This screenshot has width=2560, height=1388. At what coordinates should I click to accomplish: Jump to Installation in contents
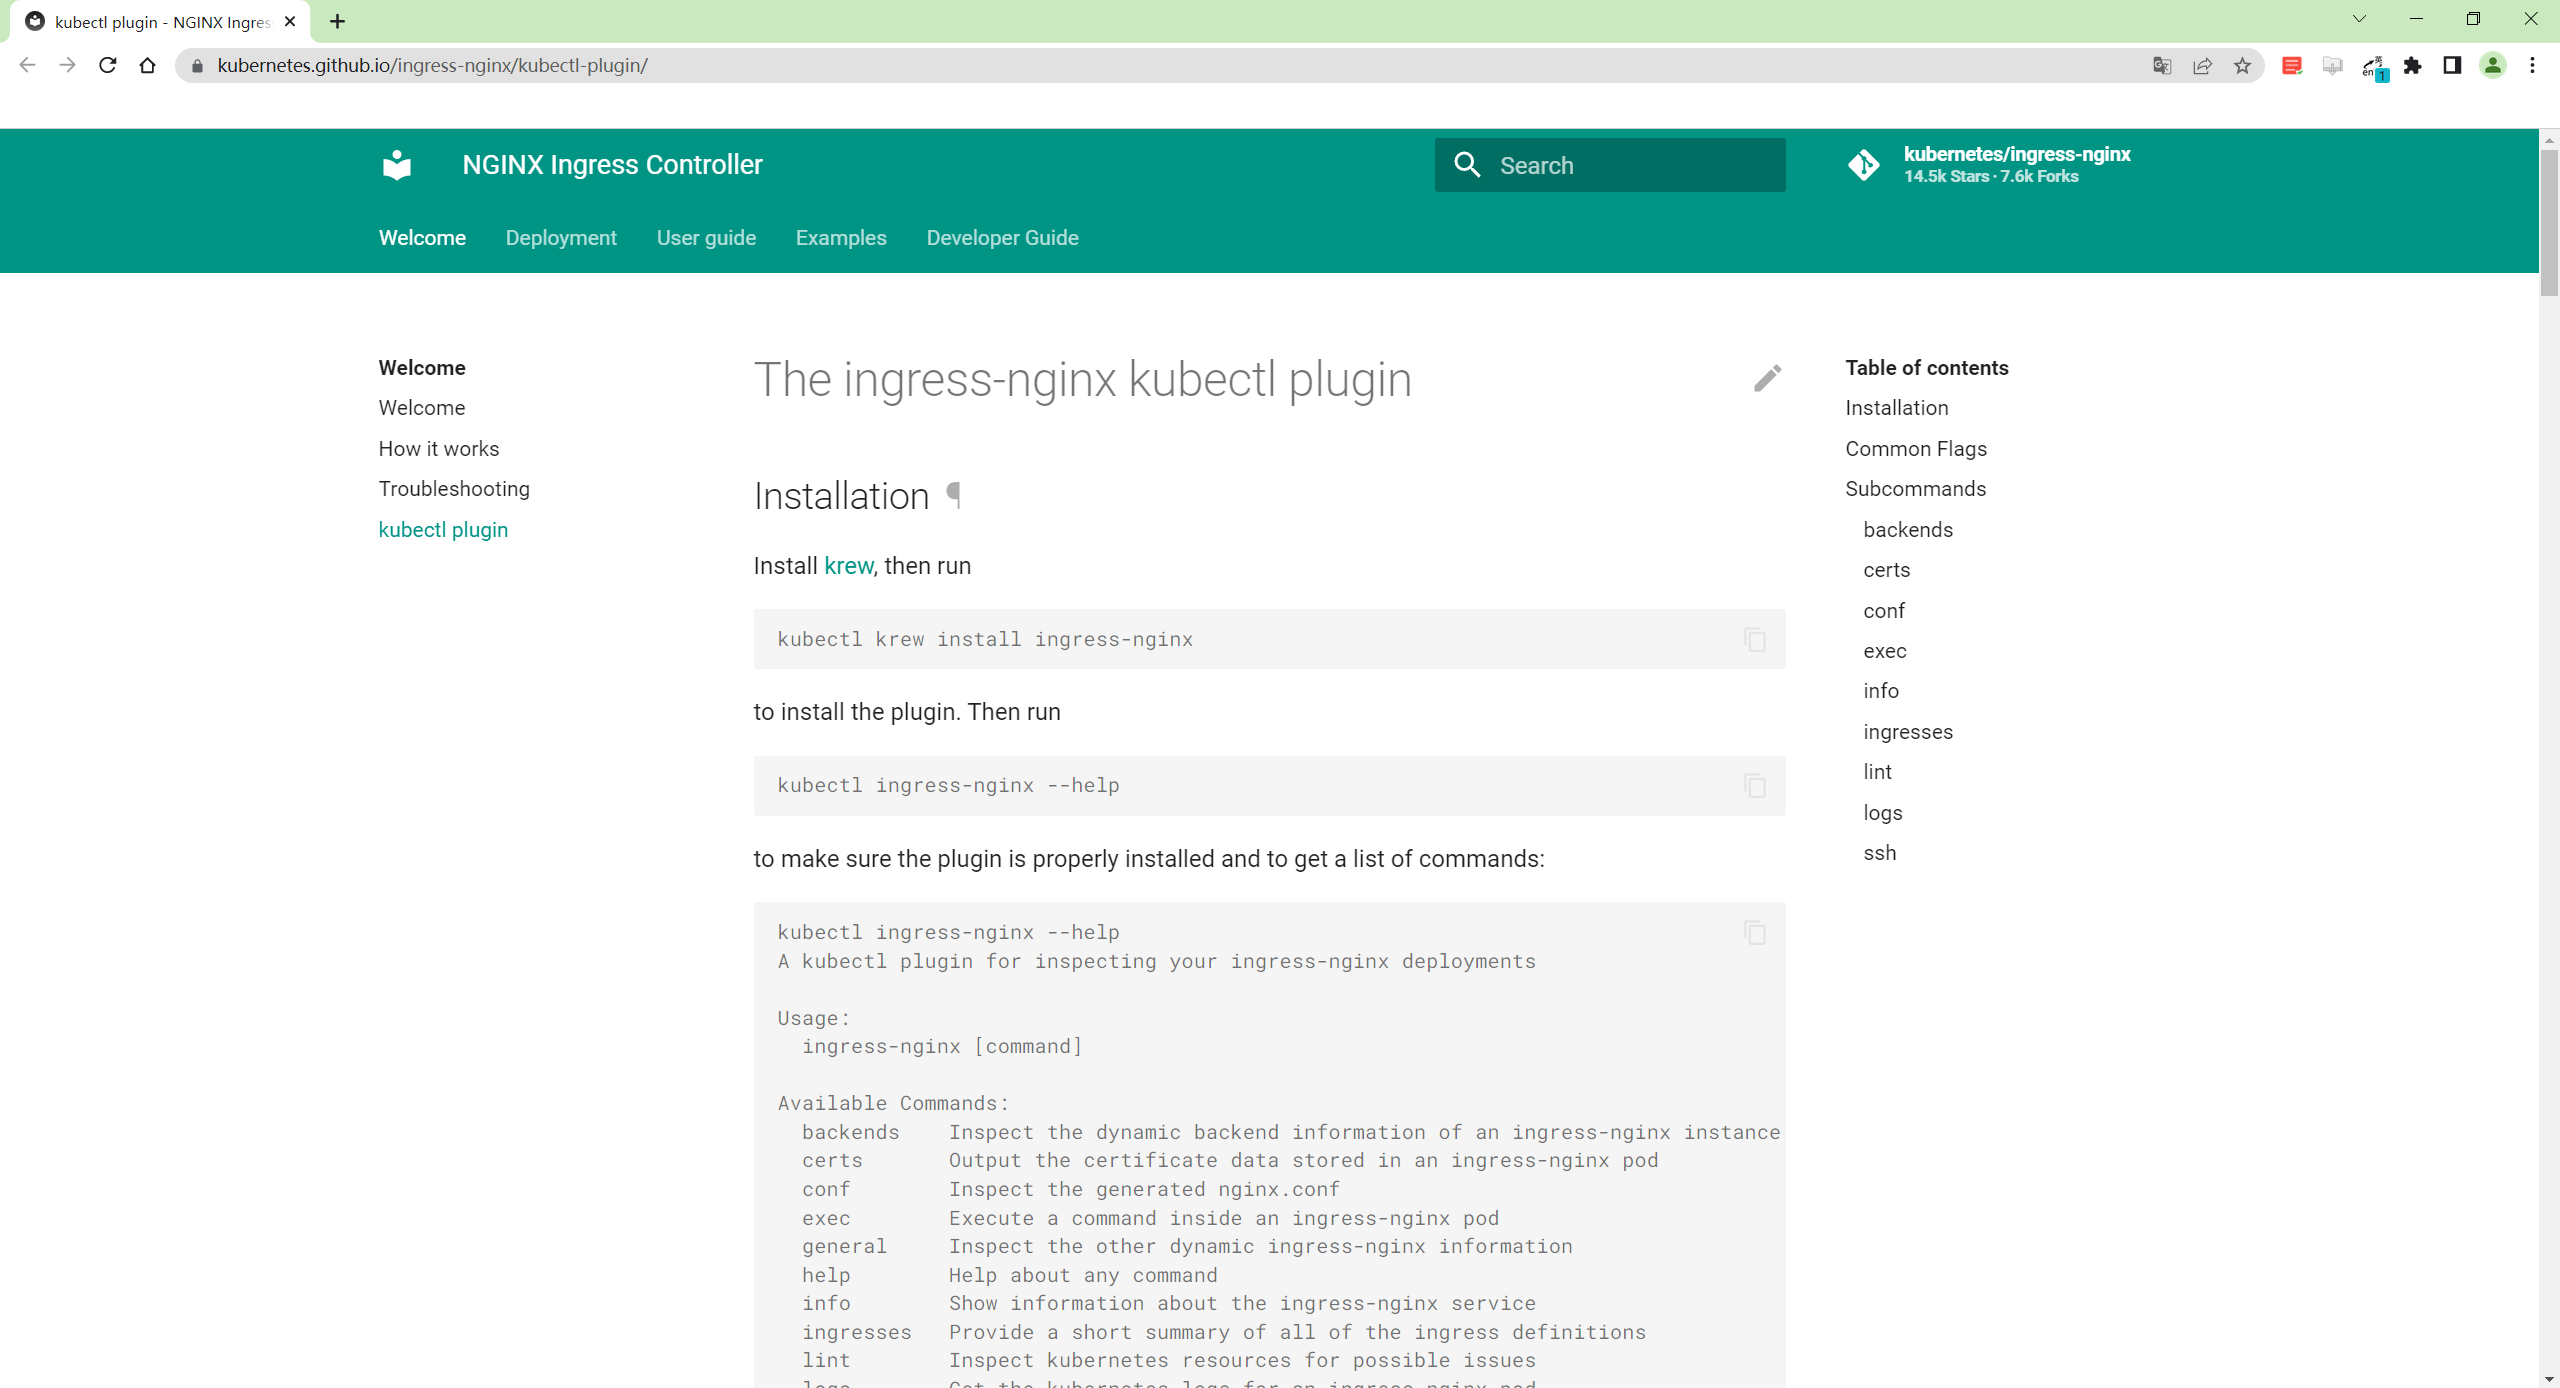(x=1896, y=408)
